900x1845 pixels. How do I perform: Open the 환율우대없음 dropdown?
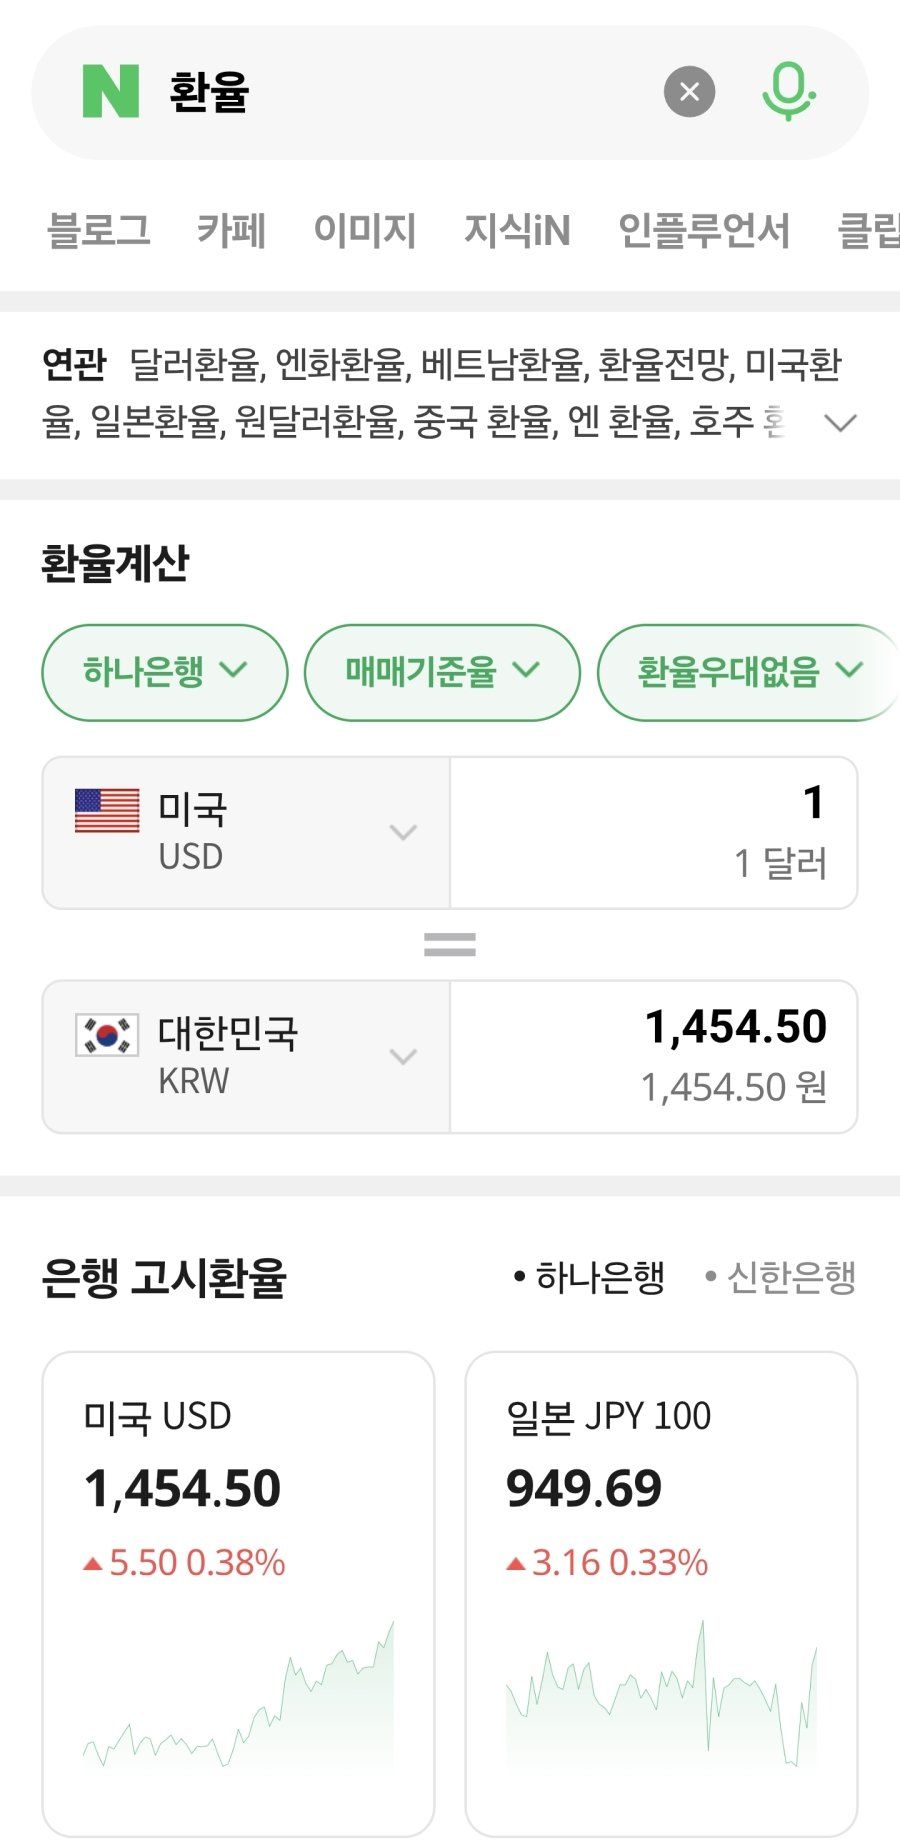click(747, 672)
